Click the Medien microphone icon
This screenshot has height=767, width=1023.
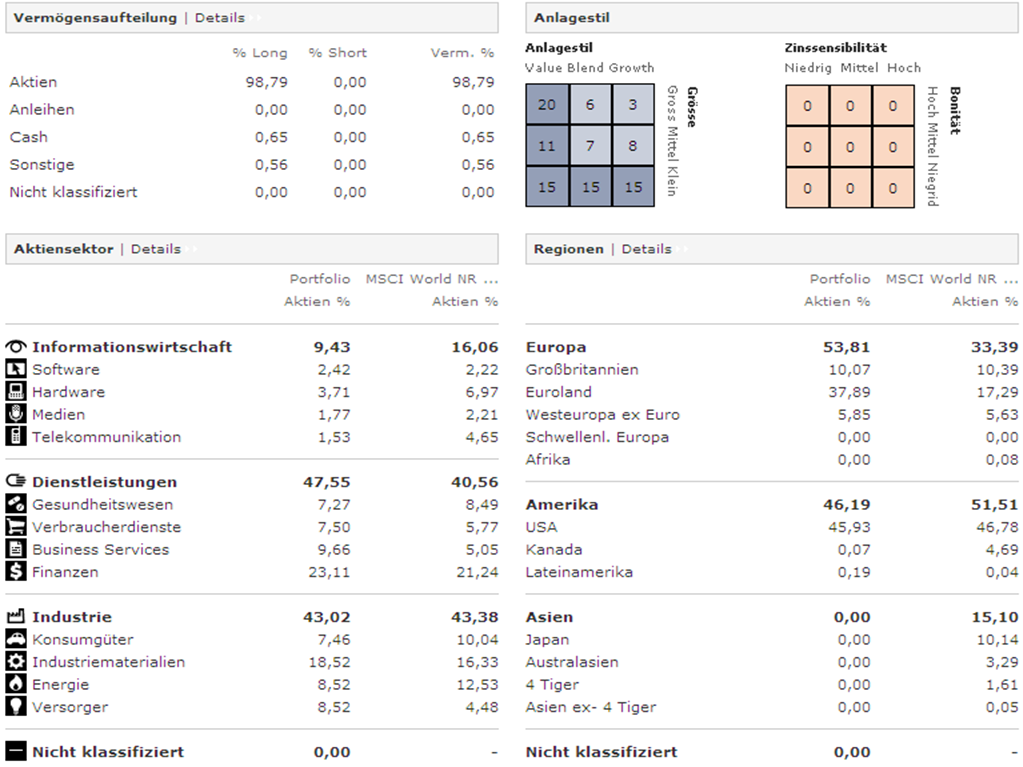[16, 414]
